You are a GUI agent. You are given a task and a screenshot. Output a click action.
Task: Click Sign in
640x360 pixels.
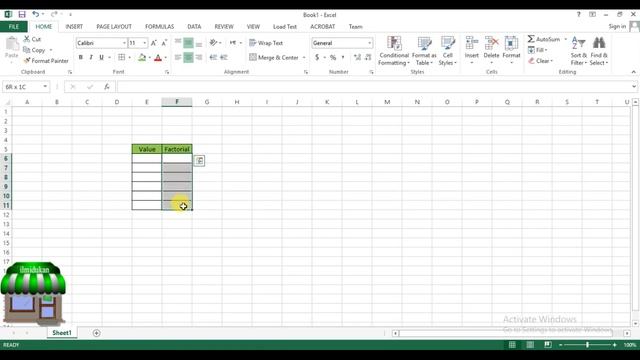click(x=617, y=27)
